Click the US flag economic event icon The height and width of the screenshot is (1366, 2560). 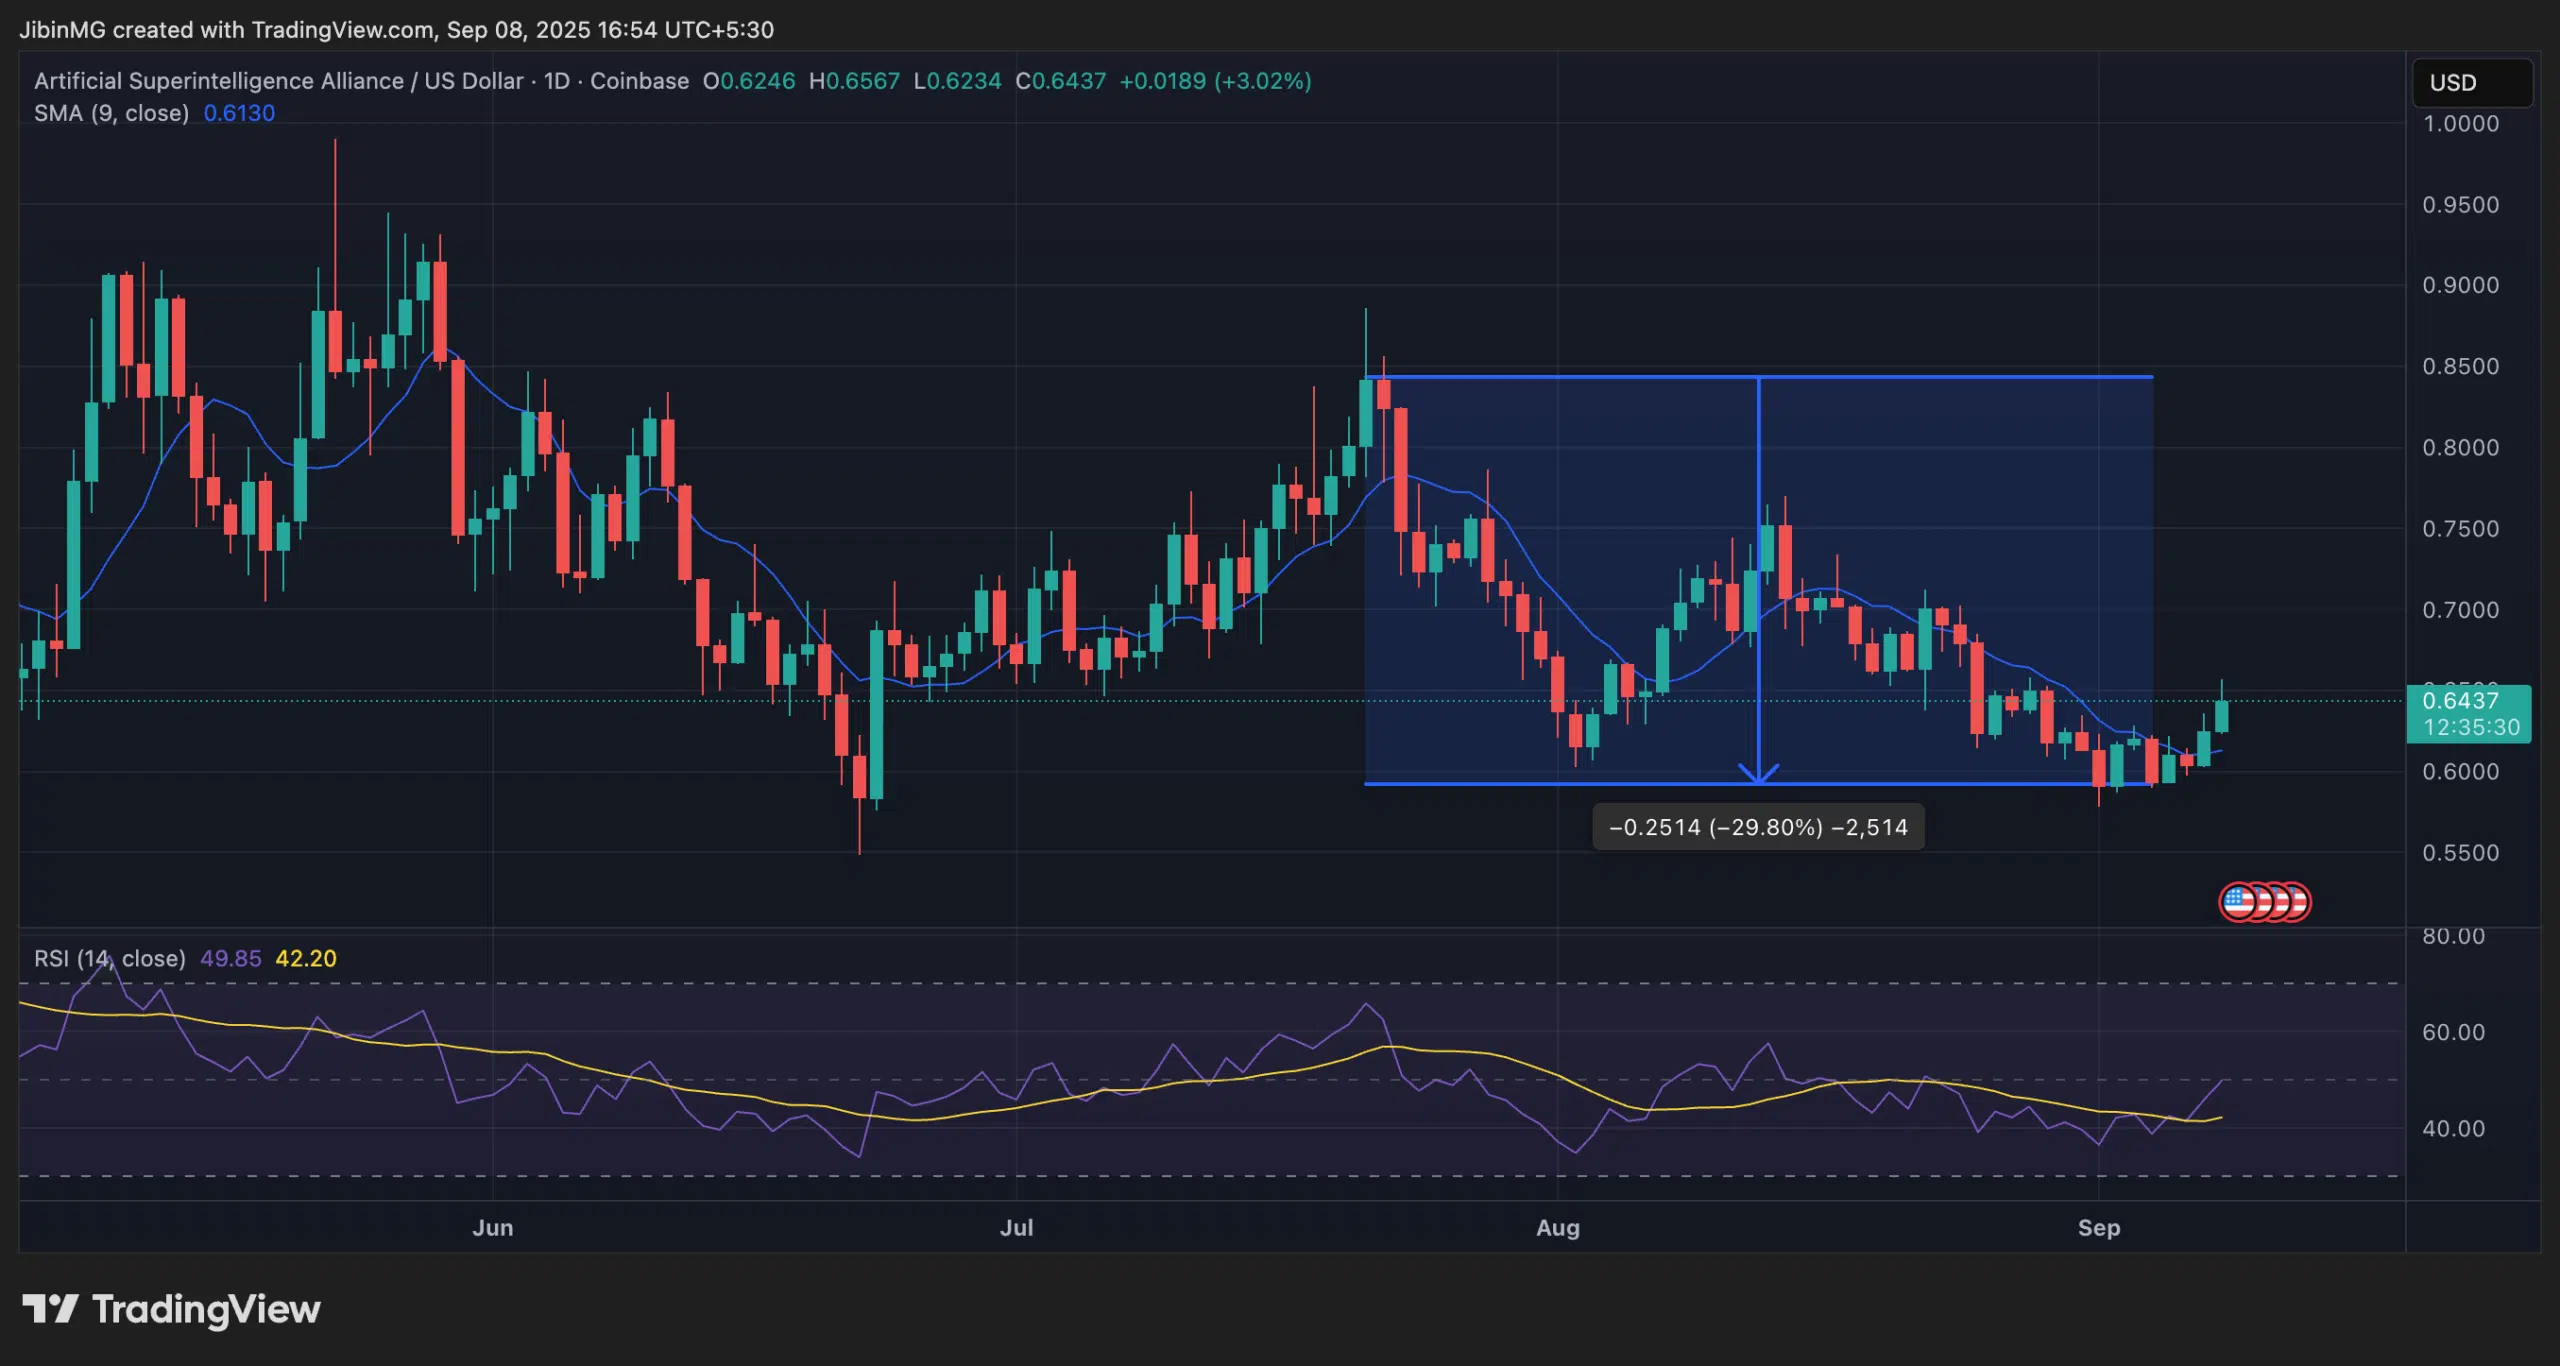(2239, 902)
